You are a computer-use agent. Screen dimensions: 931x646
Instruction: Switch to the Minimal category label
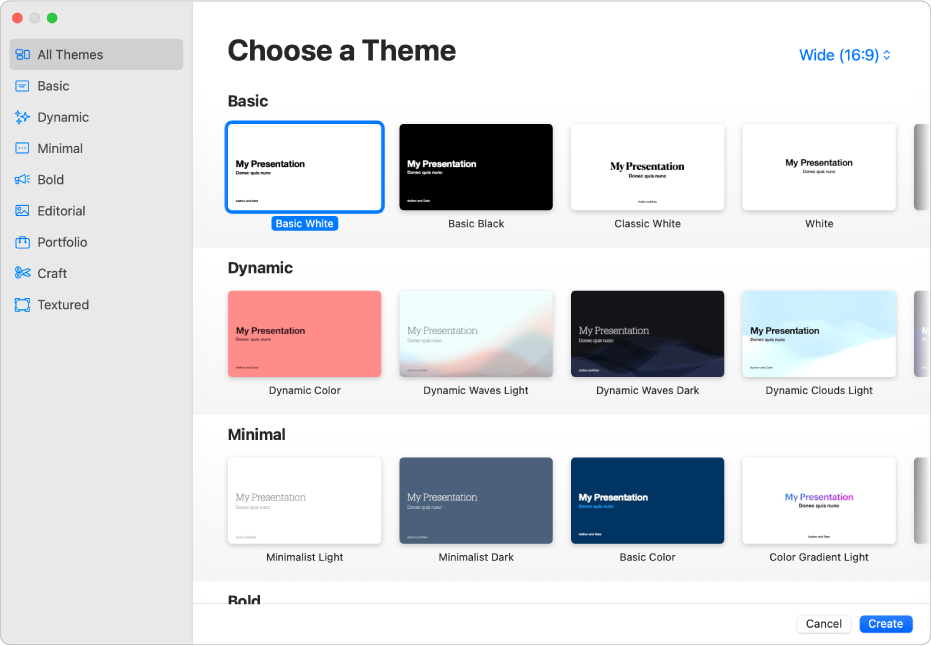coord(60,148)
